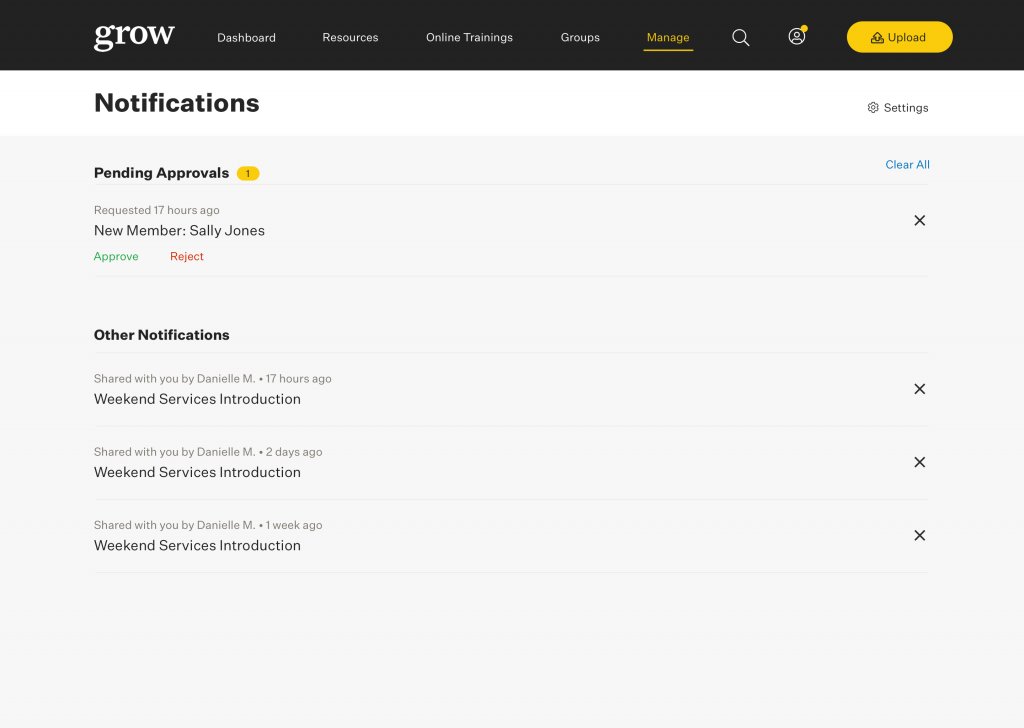Navigate to the Dashboard
The height and width of the screenshot is (728, 1024).
pos(246,37)
